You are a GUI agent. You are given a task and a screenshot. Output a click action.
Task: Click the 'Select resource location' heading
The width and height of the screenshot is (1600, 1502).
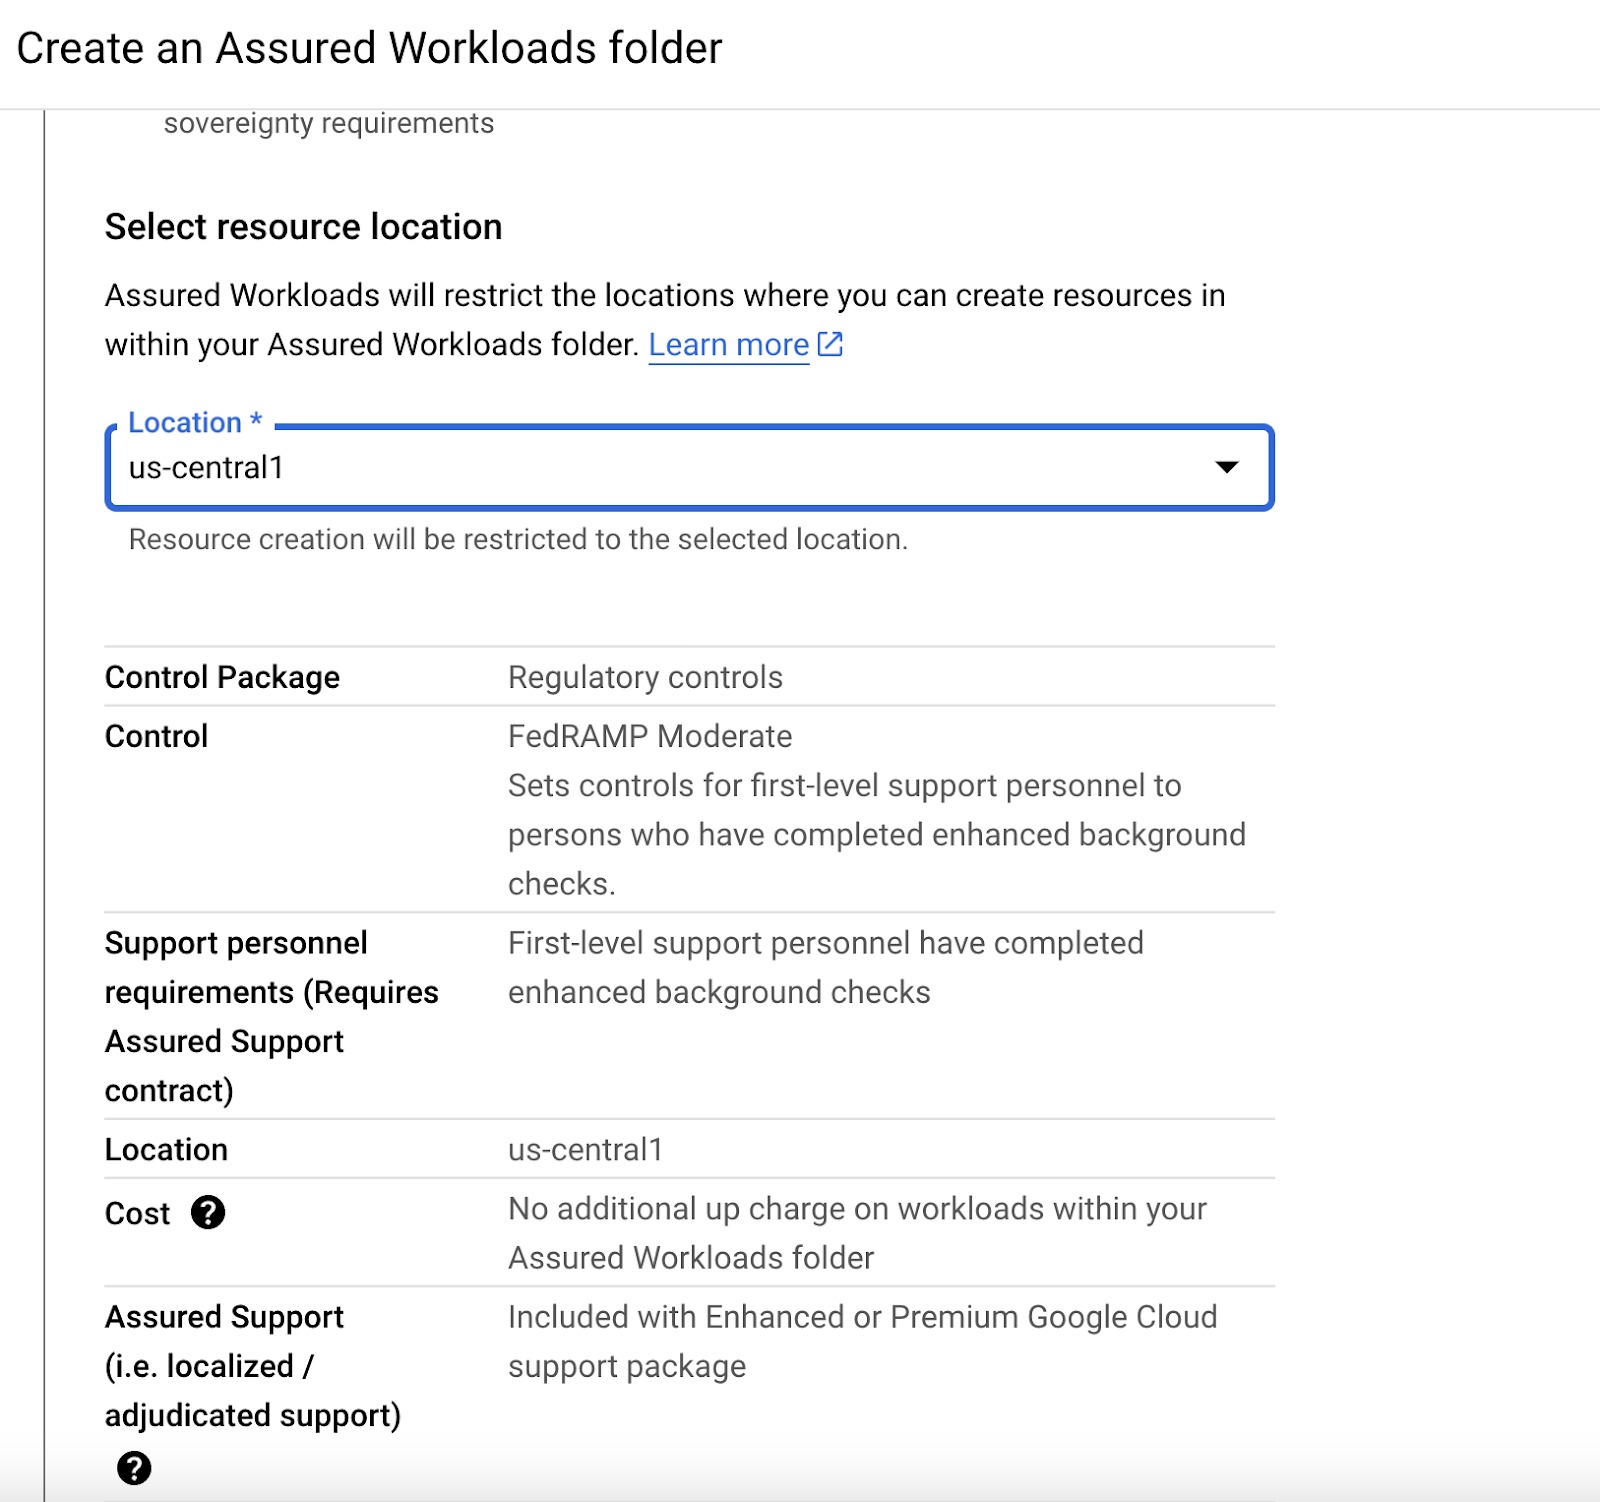click(x=303, y=227)
